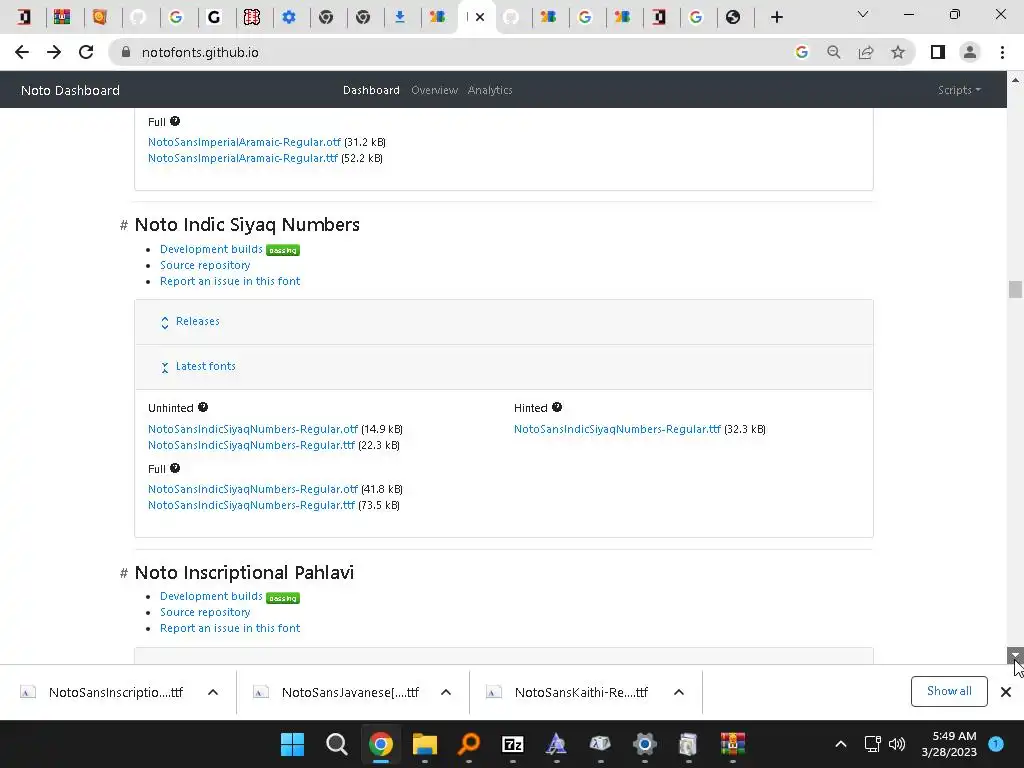Reload the Noto Dashboard page
This screenshot has width=1024, height=768.
click(86, 52)
